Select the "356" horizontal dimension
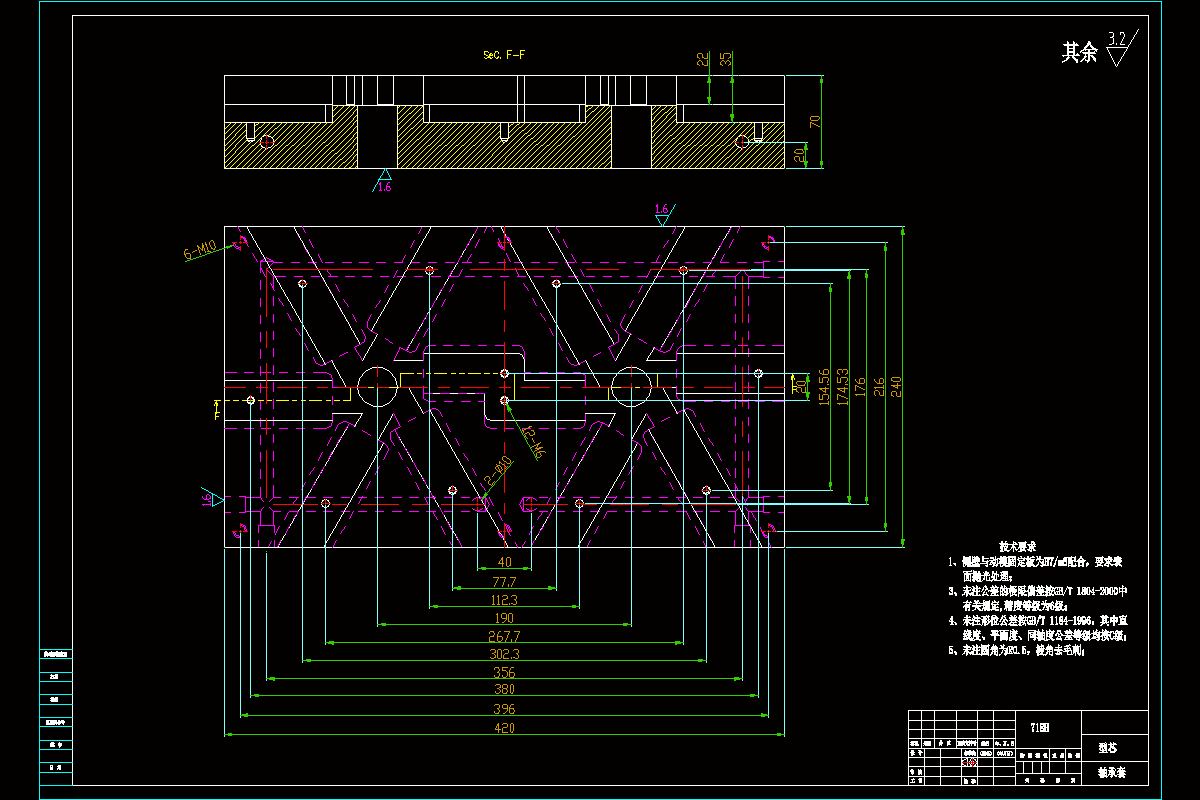 (x=504, y=672)
